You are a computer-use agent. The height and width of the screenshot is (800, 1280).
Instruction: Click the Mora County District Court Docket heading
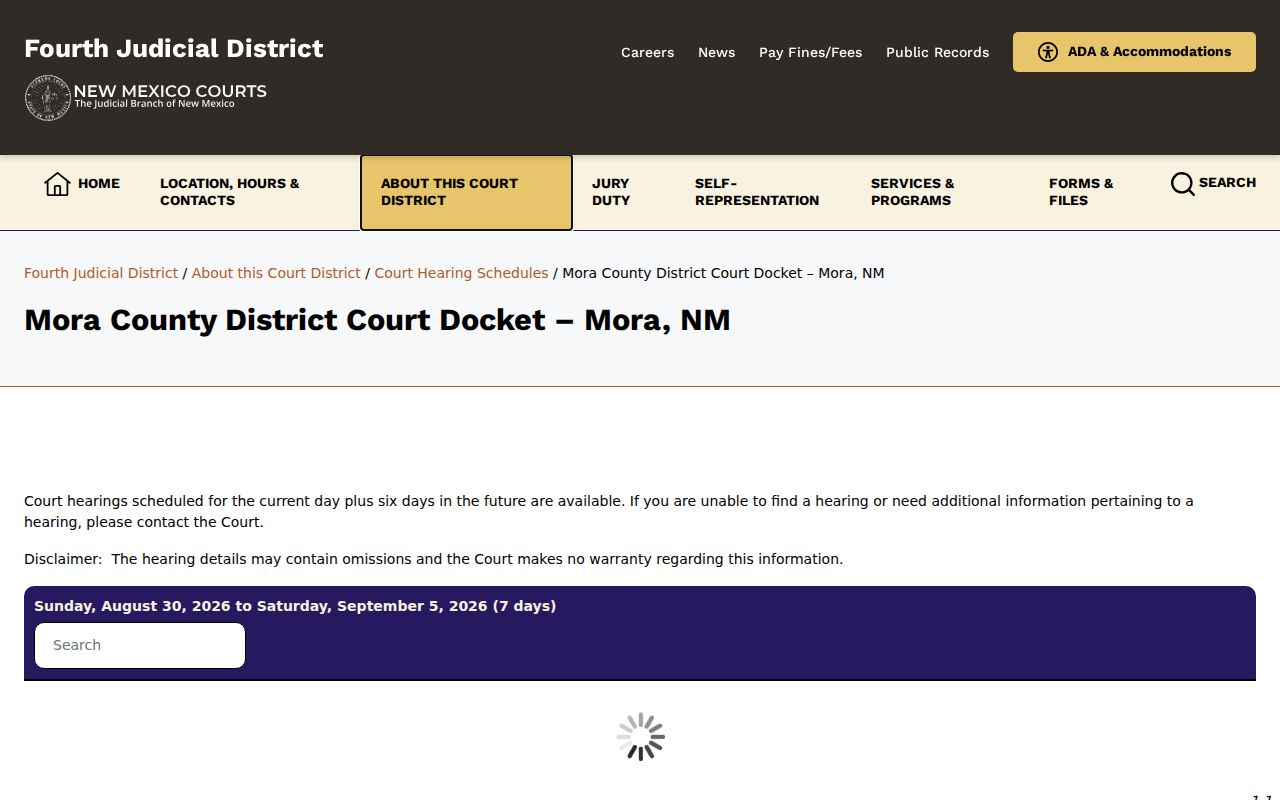[x=377, y=320]
